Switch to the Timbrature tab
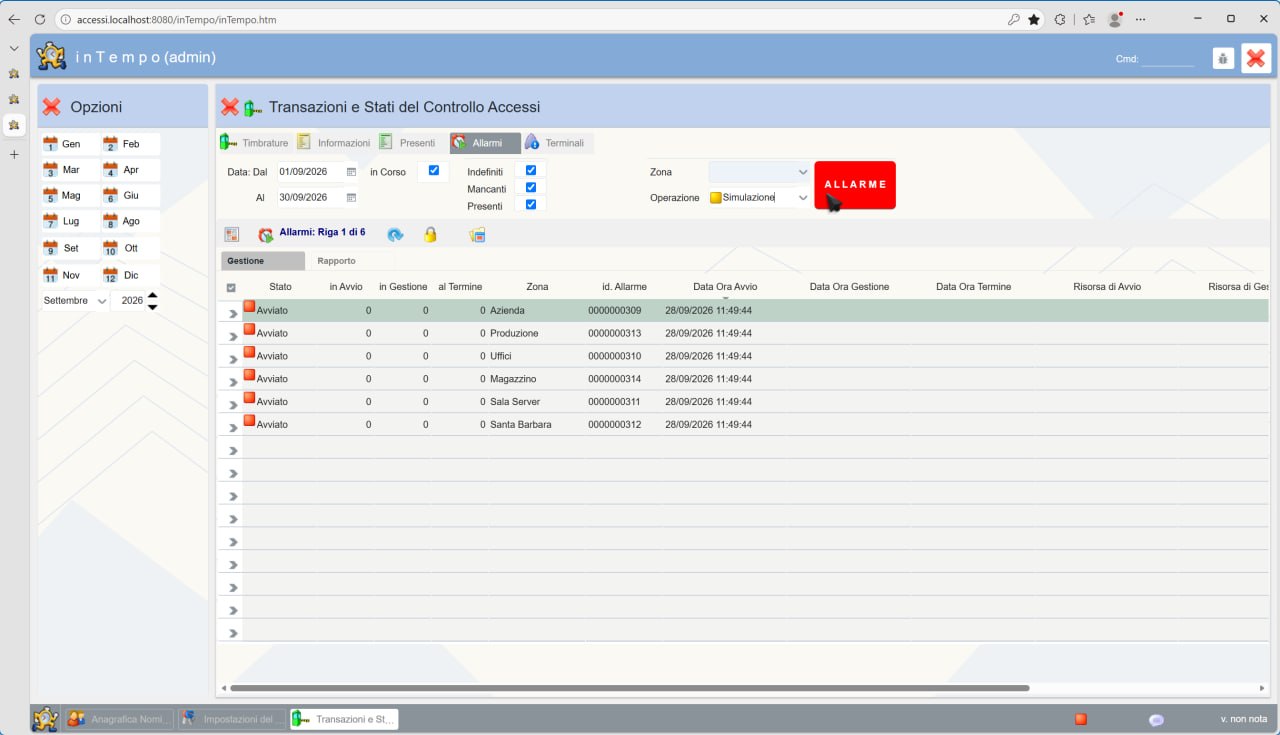 pyautogui.click(x=255, y=143)
